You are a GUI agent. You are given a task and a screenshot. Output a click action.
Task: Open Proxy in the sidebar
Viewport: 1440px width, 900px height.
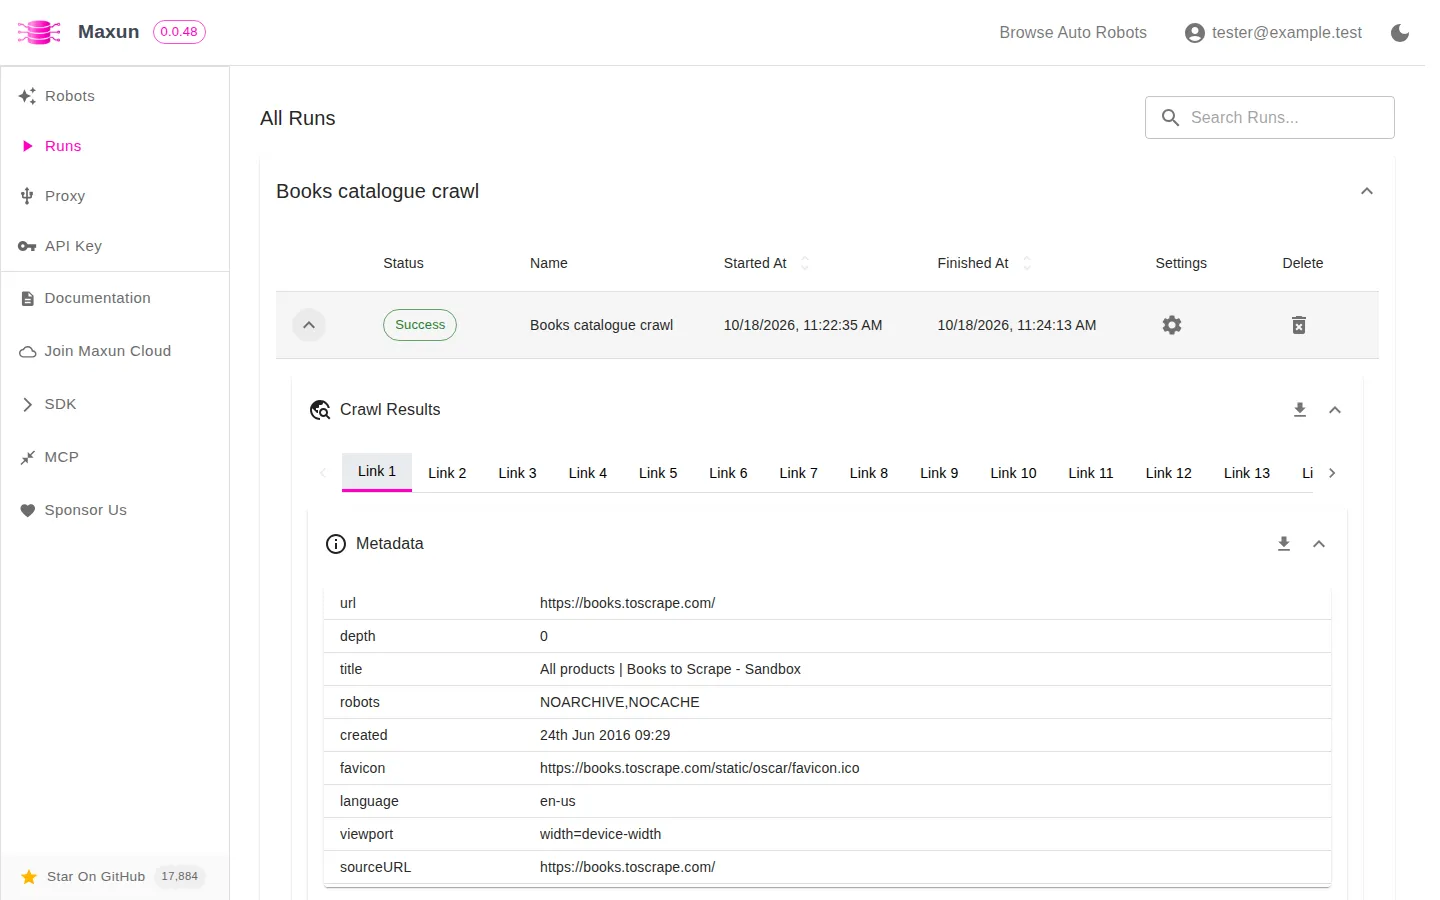(x=115, y=196)
